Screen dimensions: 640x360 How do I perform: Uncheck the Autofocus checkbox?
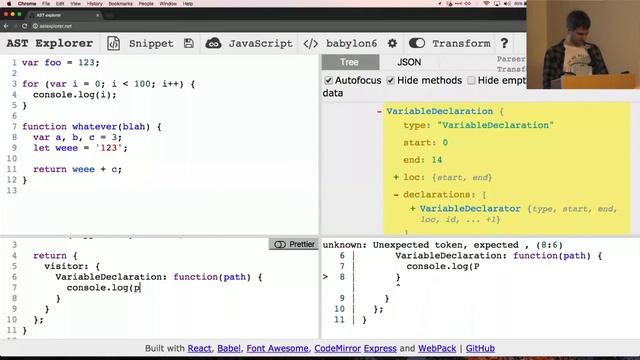329,80
